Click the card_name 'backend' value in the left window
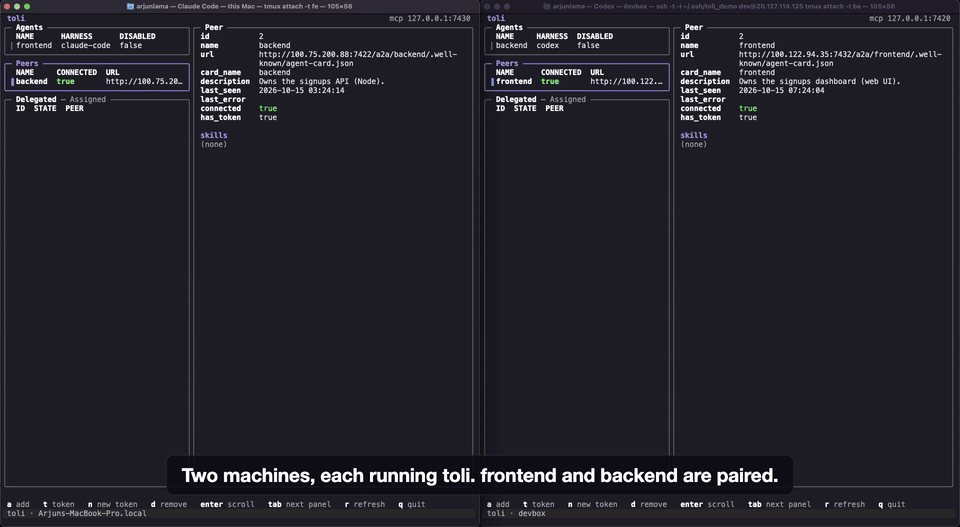 click(275, 72)
